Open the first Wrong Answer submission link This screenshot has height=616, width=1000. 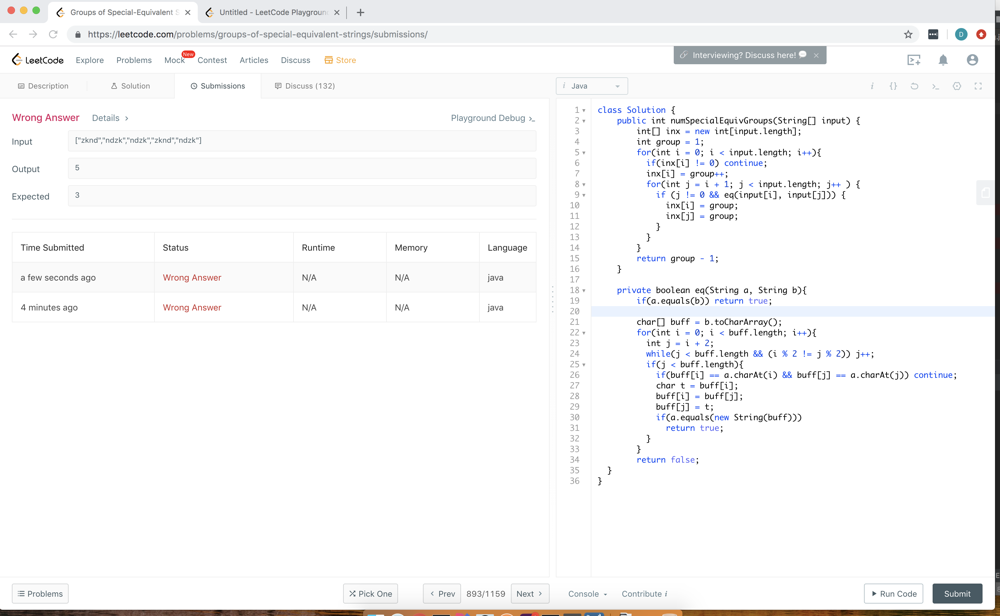coord(192,278)
